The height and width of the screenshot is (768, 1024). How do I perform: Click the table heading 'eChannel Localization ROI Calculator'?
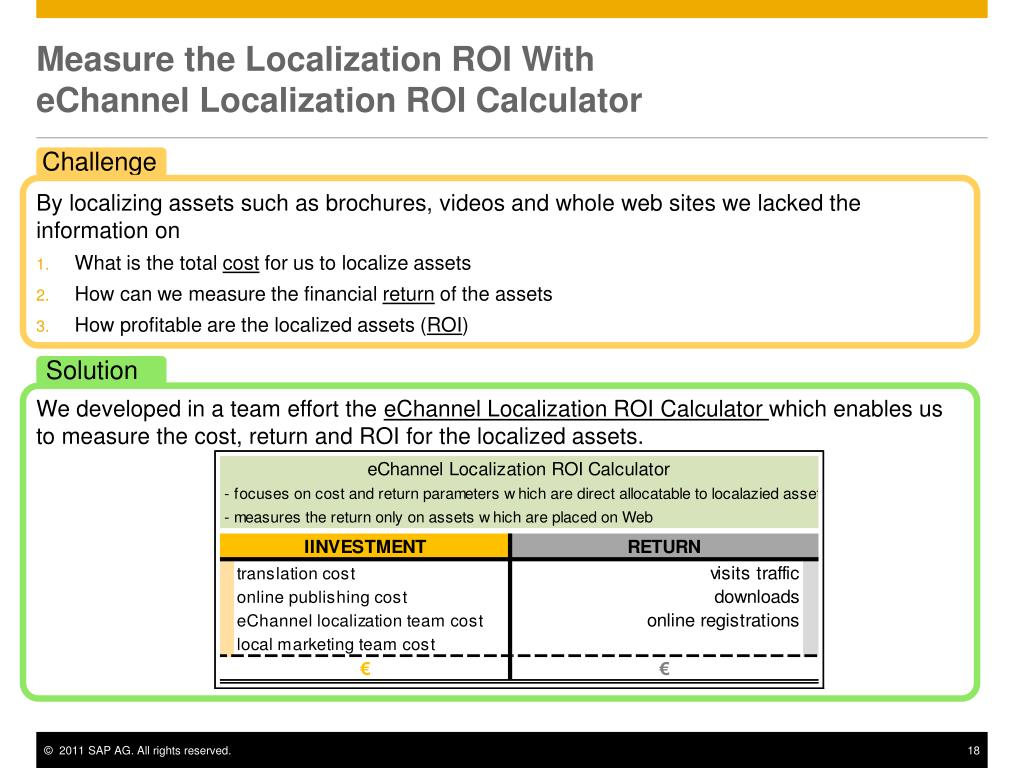click(519, 470)
